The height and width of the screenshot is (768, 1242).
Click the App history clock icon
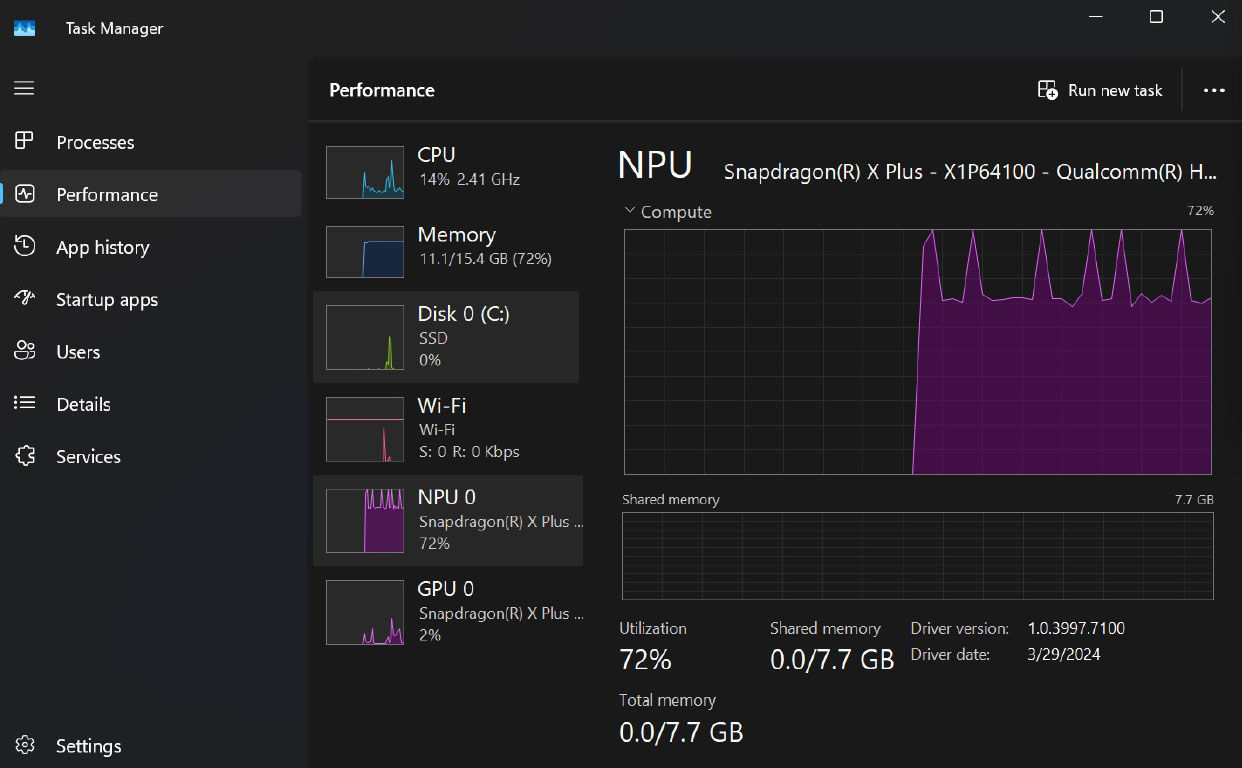point(25,246)
